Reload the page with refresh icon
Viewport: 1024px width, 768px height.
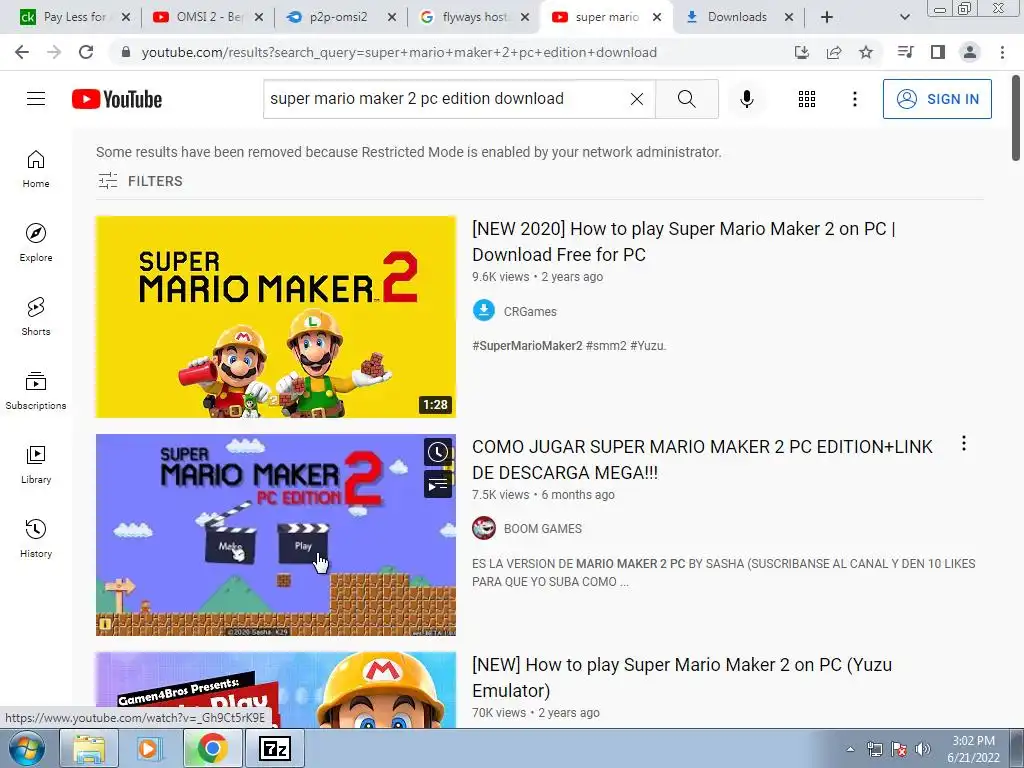click(x=86, y=52)
